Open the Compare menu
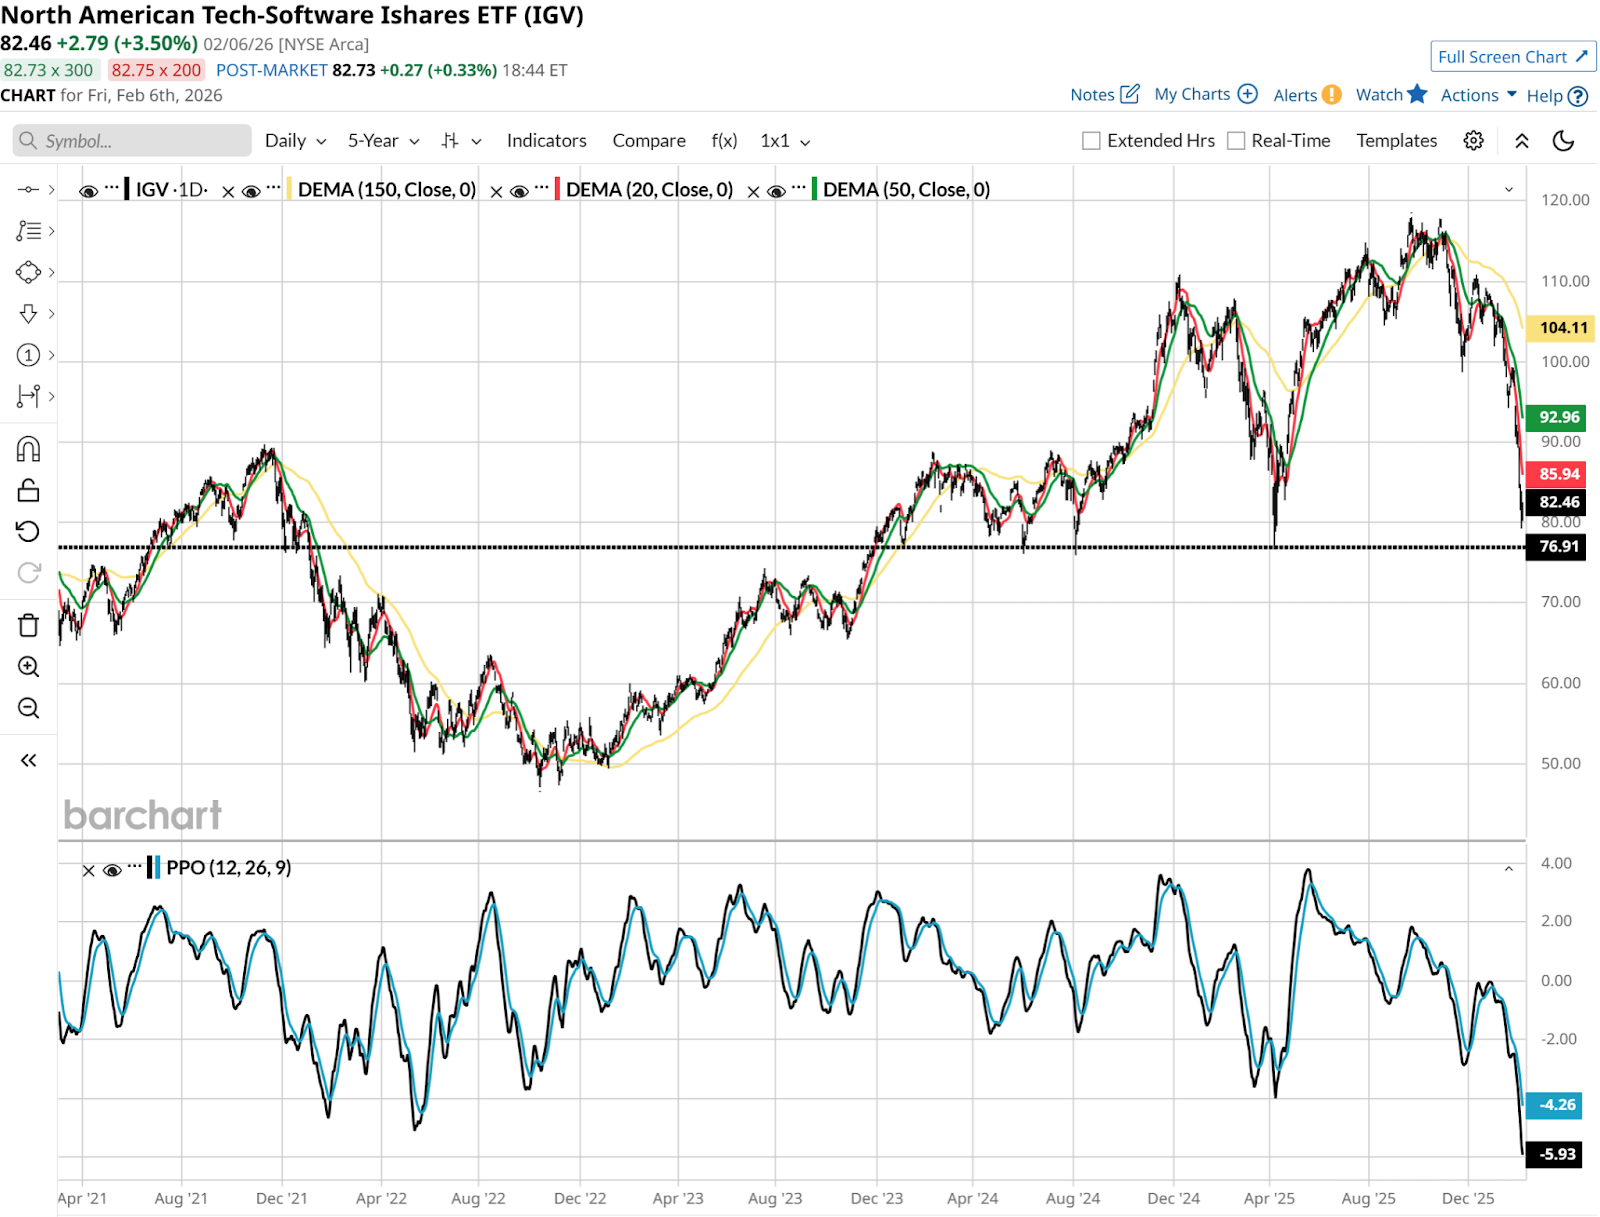Viewport: 1600px width, 1217px height. tap(649, 141)
